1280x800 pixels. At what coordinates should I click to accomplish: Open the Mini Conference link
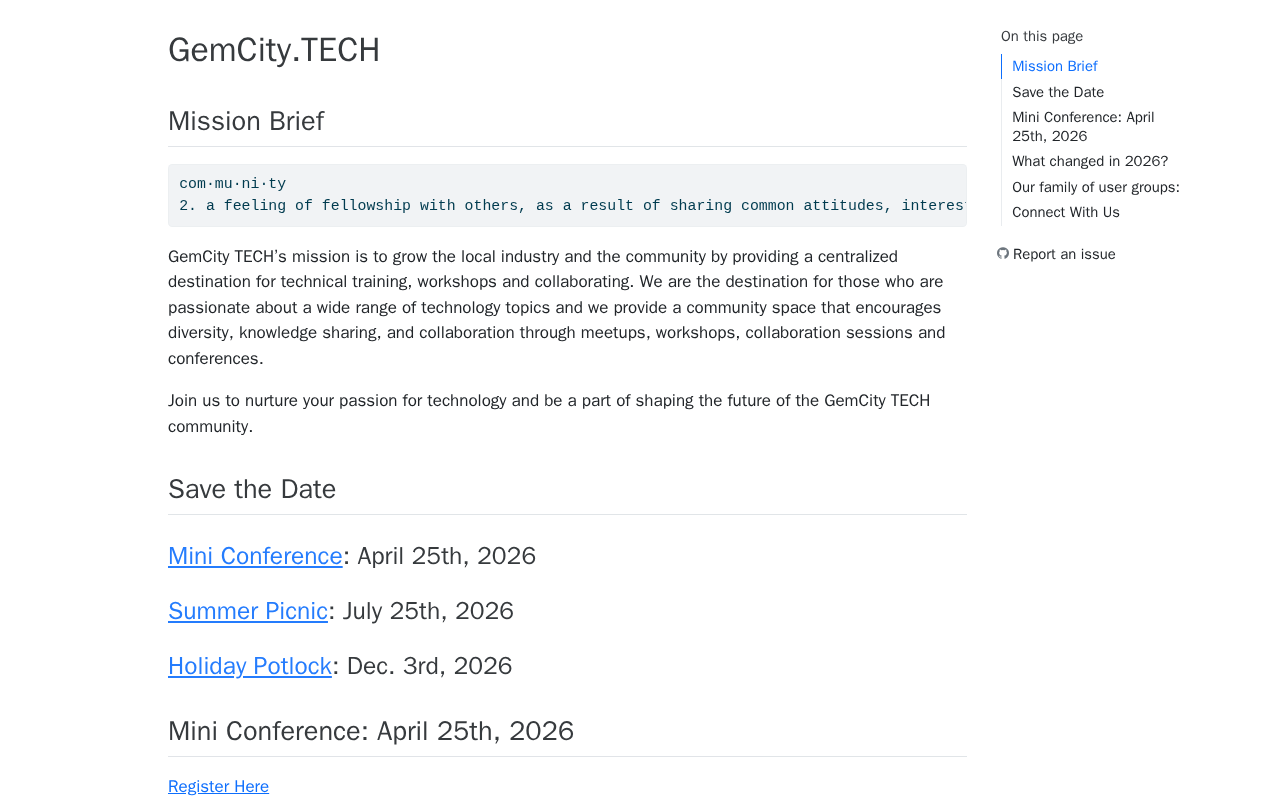click(255, 556)
